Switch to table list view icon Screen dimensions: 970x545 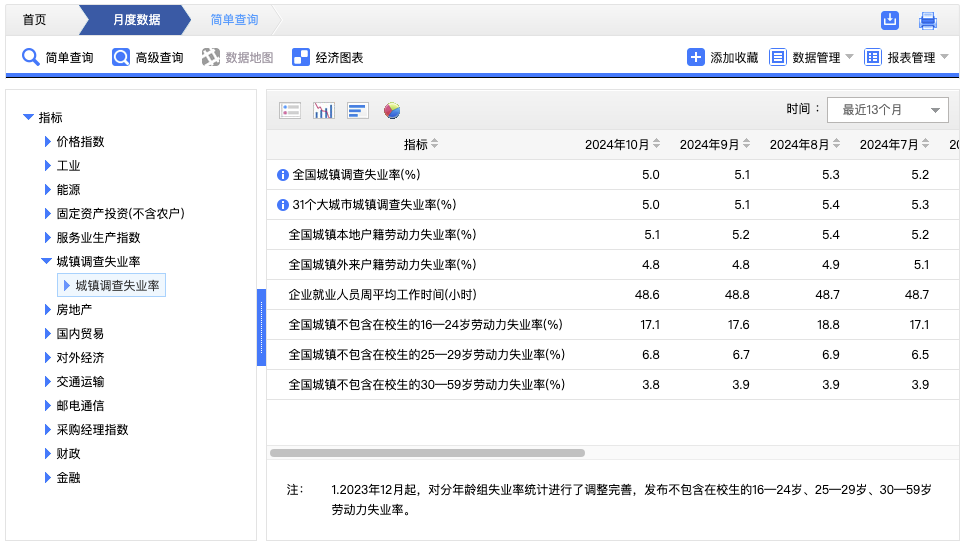coord(290,110)
